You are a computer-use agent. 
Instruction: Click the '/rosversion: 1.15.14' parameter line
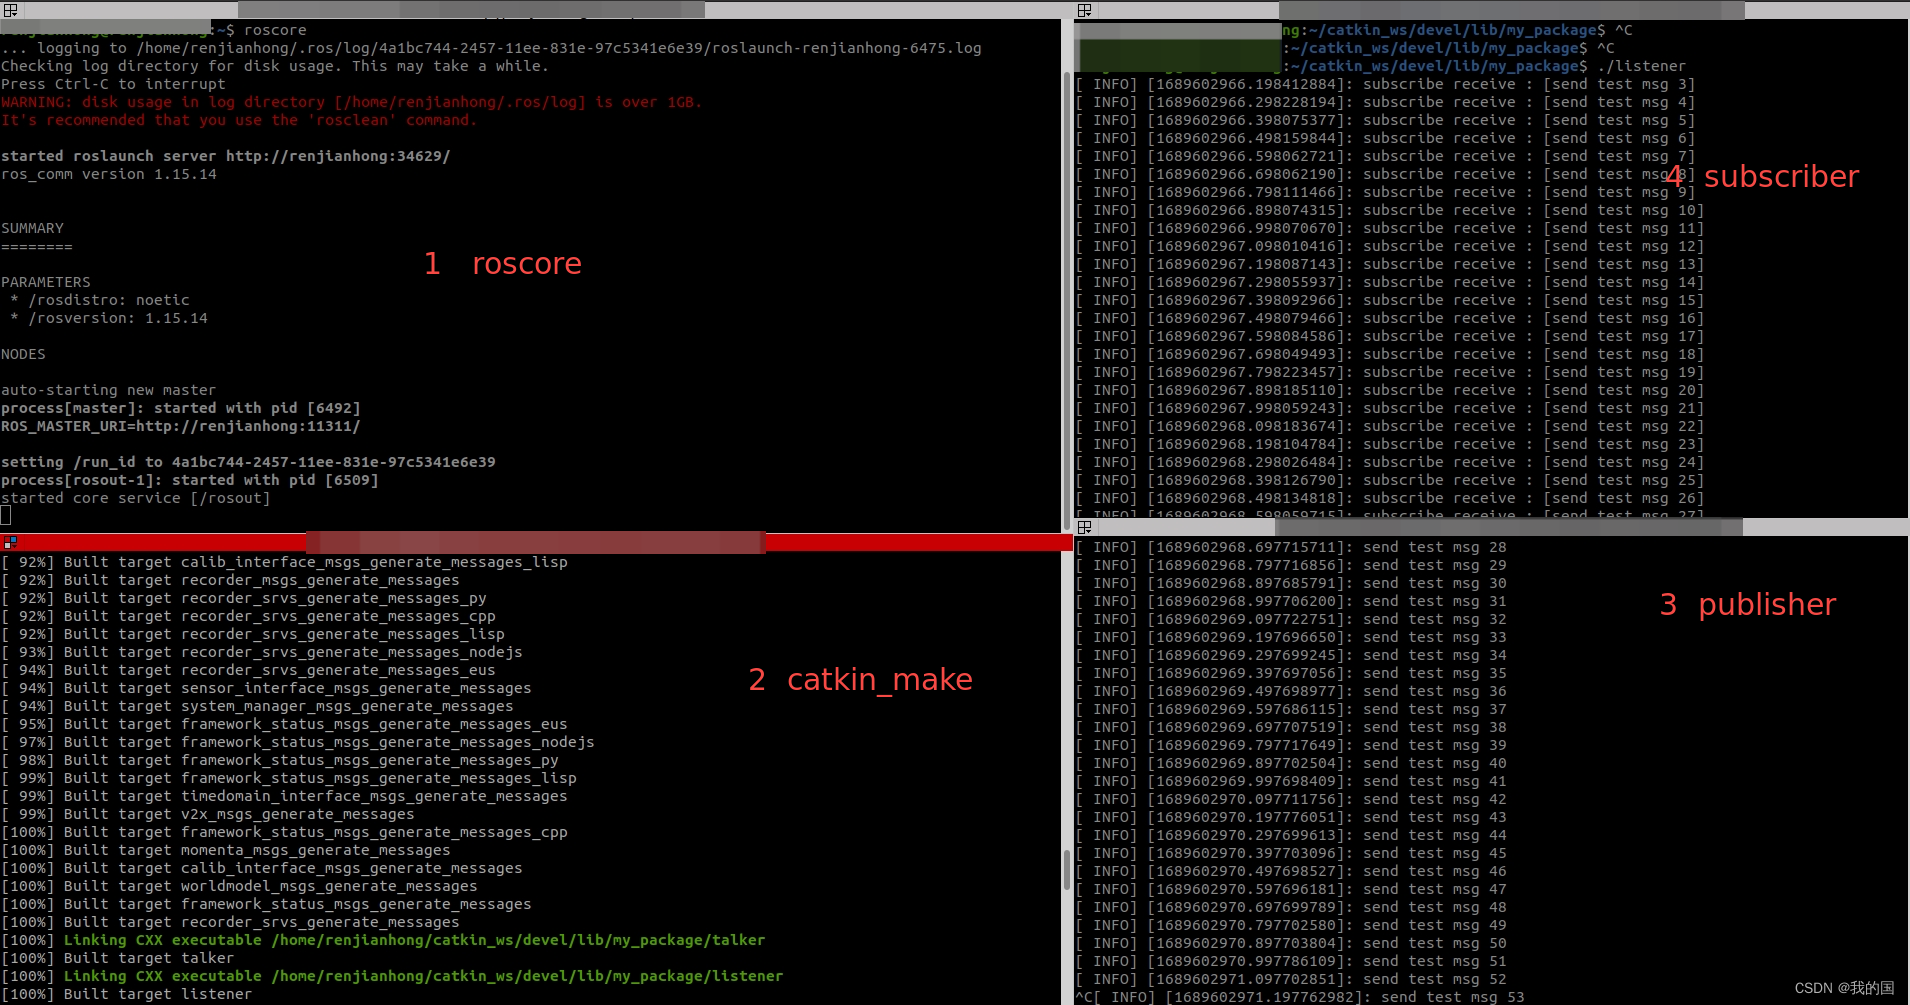109,318
